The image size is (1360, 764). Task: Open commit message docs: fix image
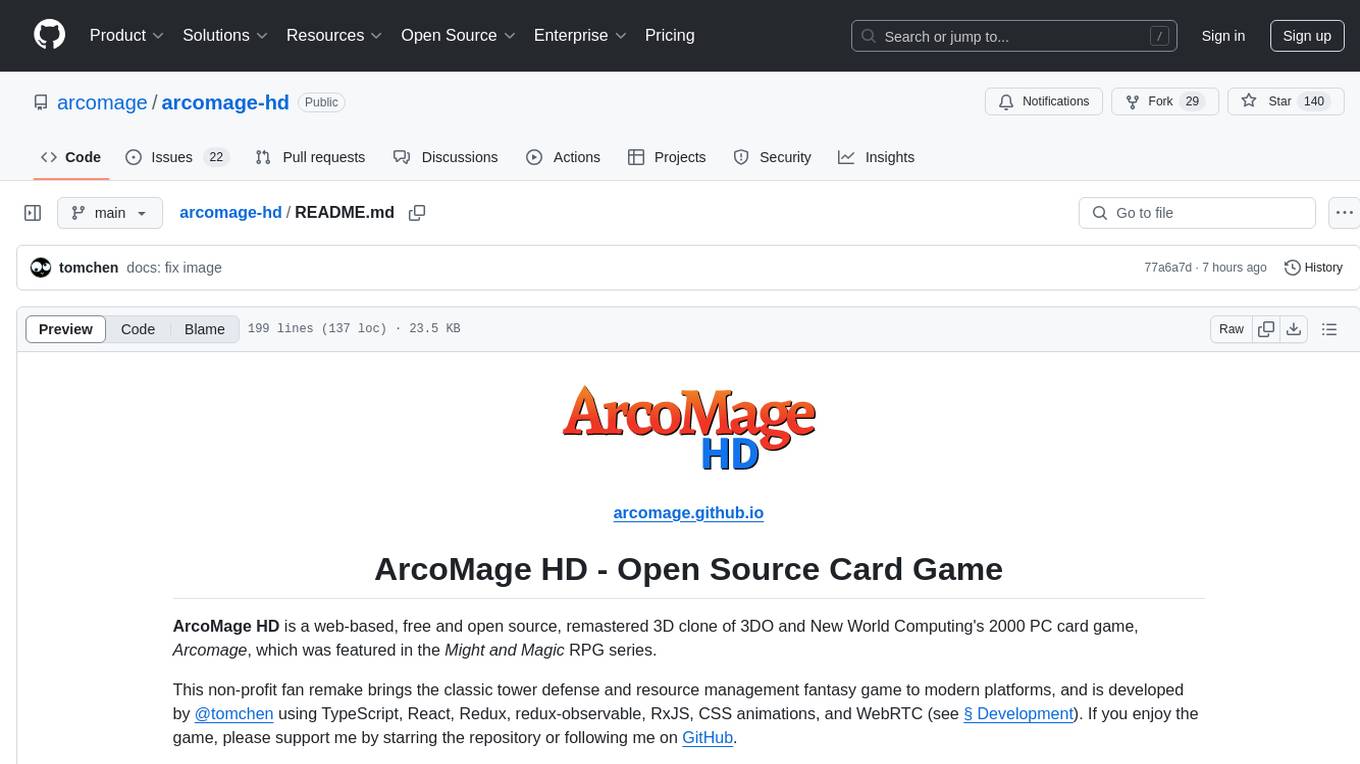[174, 267]
